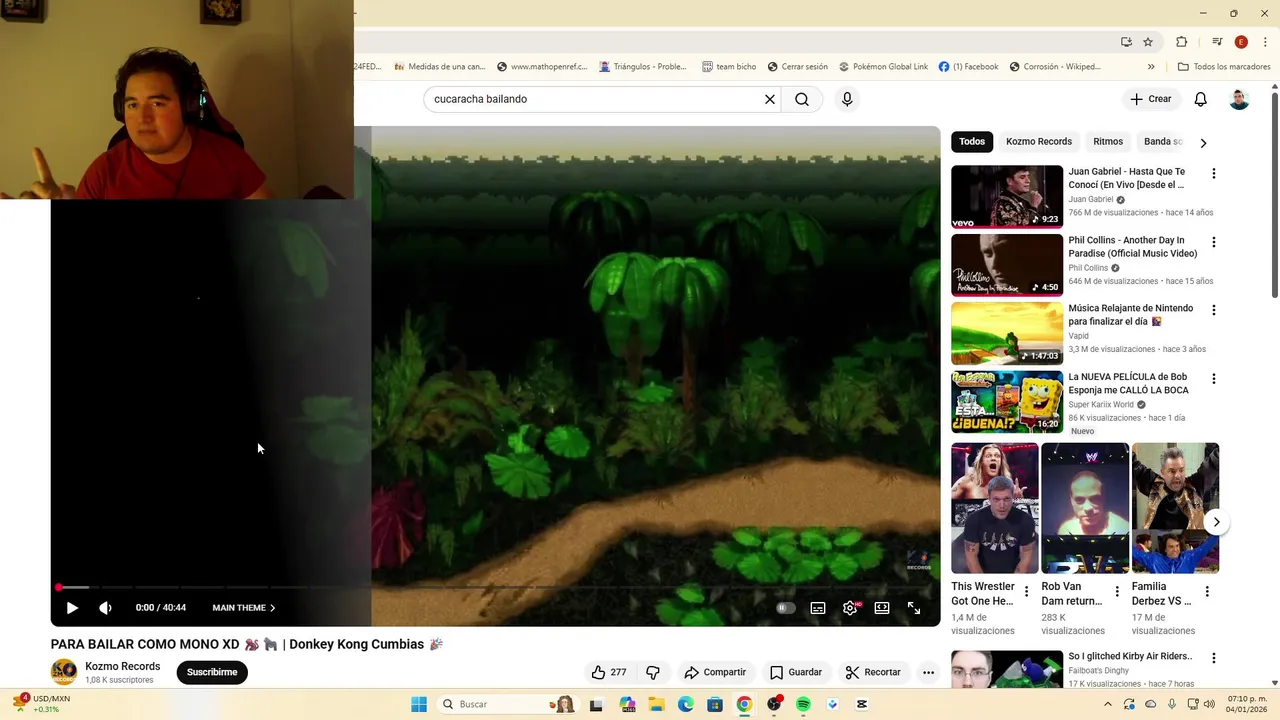Open player settings gear with HD badge

coord(850,608)
